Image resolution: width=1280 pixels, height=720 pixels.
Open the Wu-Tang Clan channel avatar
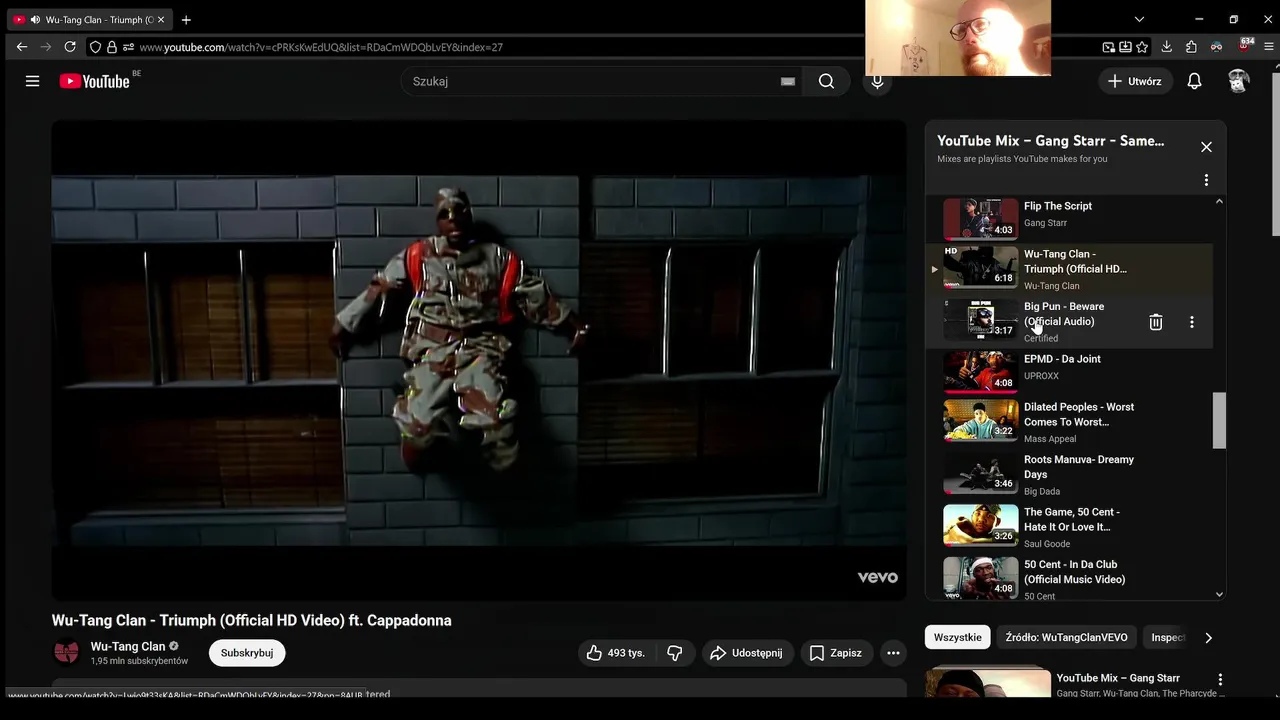point(66,653)
